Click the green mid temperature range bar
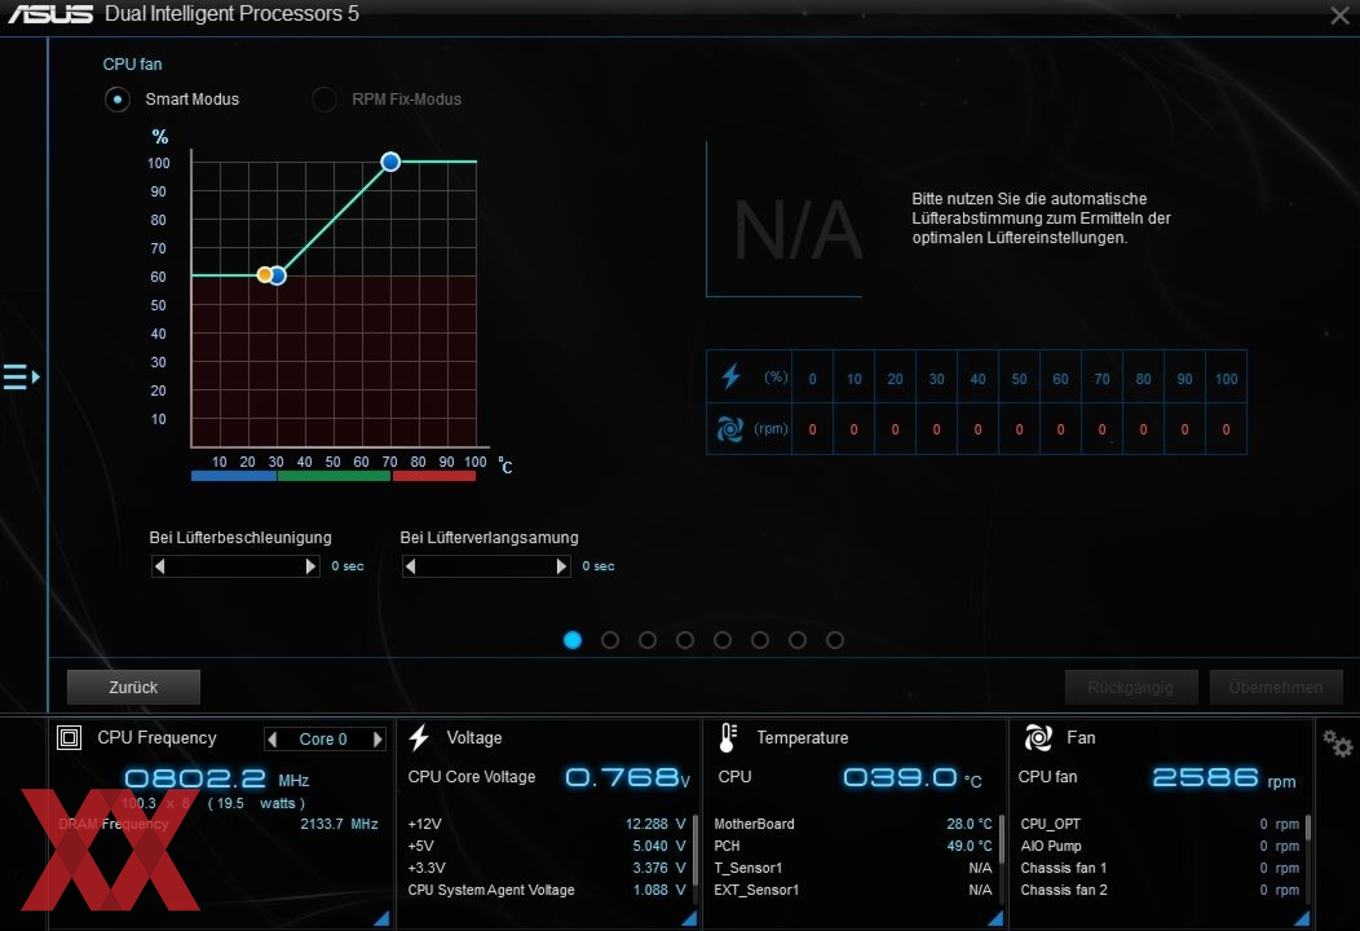The width and height of the screenshot is (1360, 931). pyautogui.click(x=334, y=477)
